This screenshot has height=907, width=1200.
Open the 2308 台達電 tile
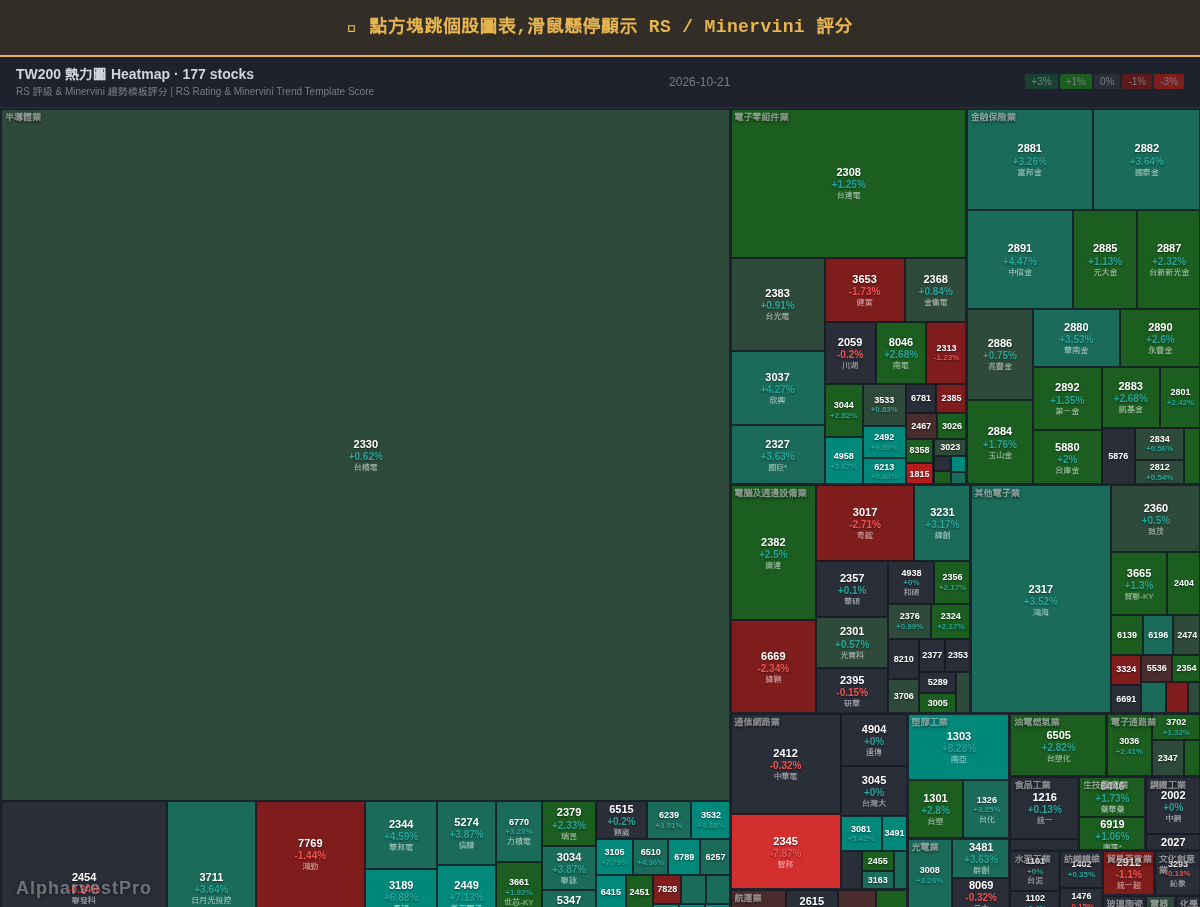point(848,184)
